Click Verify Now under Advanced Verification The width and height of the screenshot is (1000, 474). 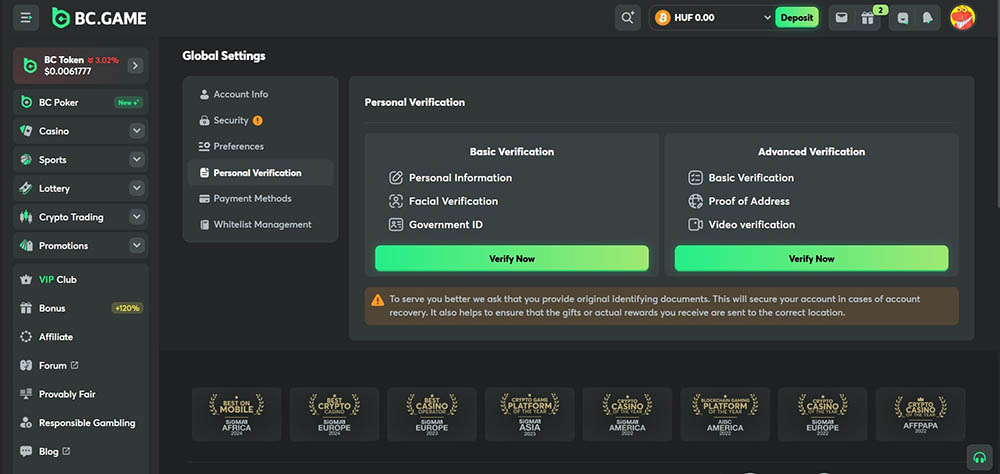coord(811,258)
